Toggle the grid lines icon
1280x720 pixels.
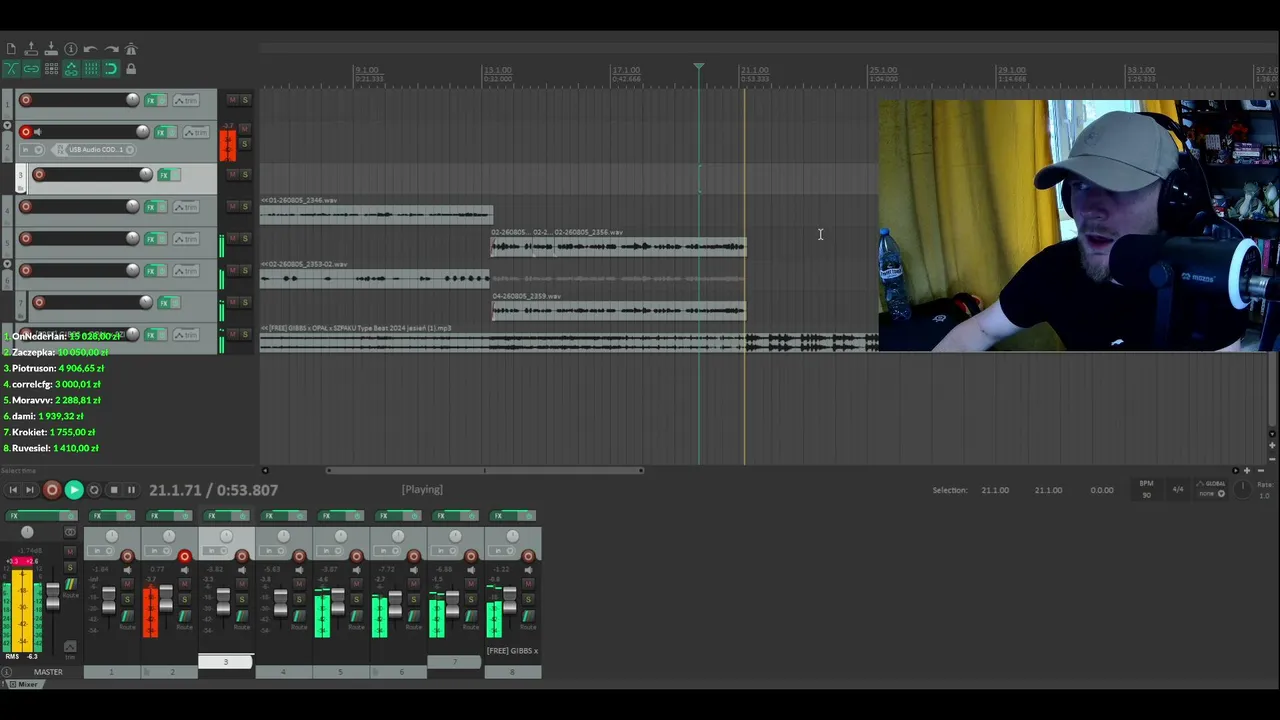pyautogui.click(x=90, y=69)
